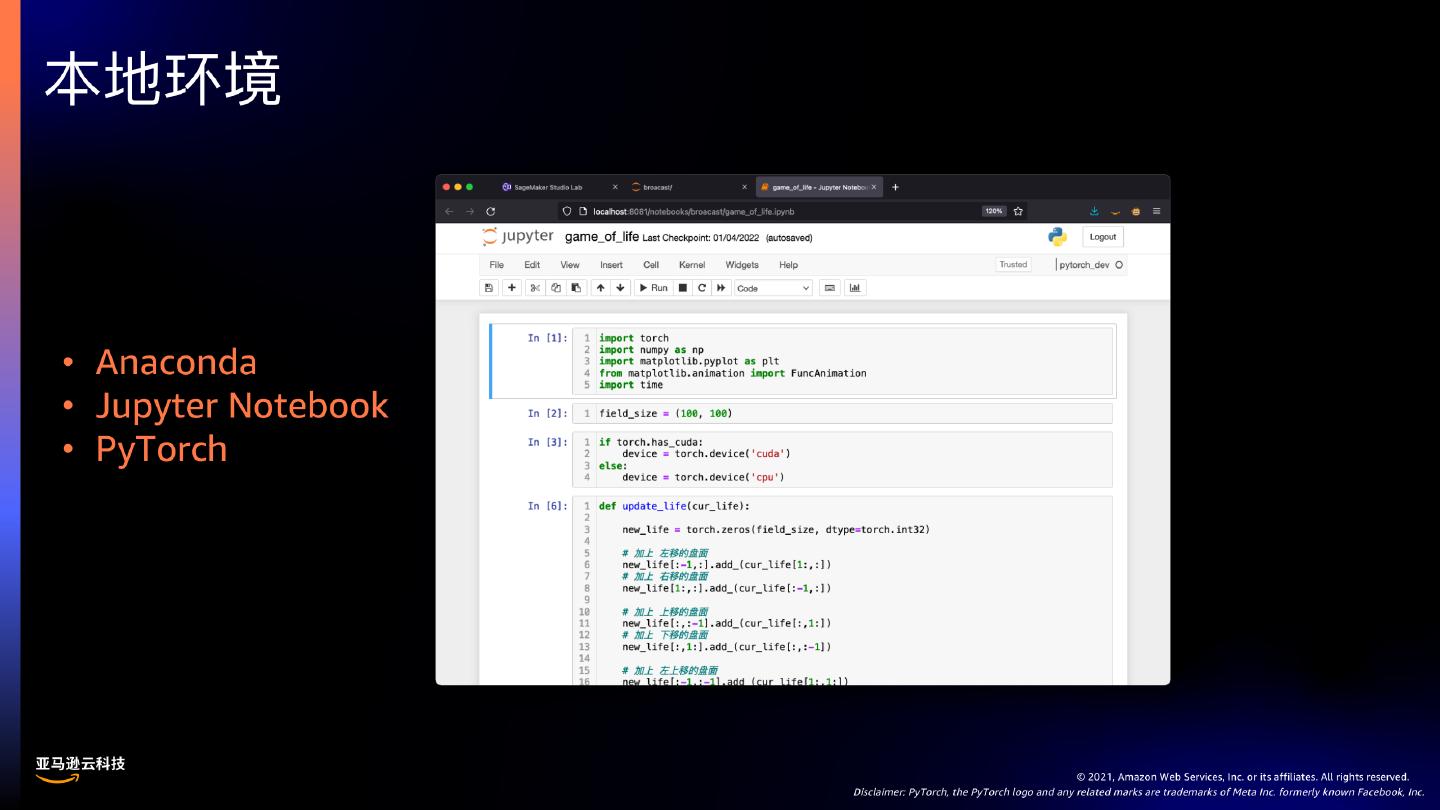Bookmark page with the star icon
The image size is (1440, 810).
1018,211
